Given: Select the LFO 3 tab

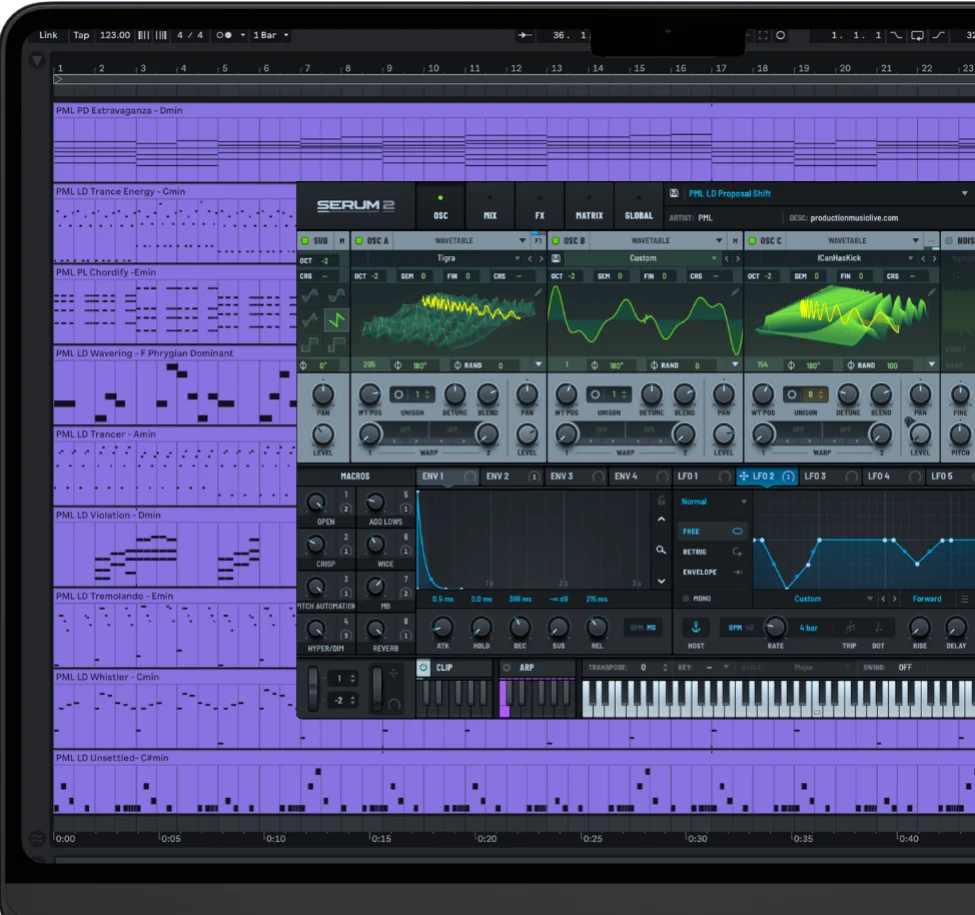Looking at the screenshot, I should (829, 476).
